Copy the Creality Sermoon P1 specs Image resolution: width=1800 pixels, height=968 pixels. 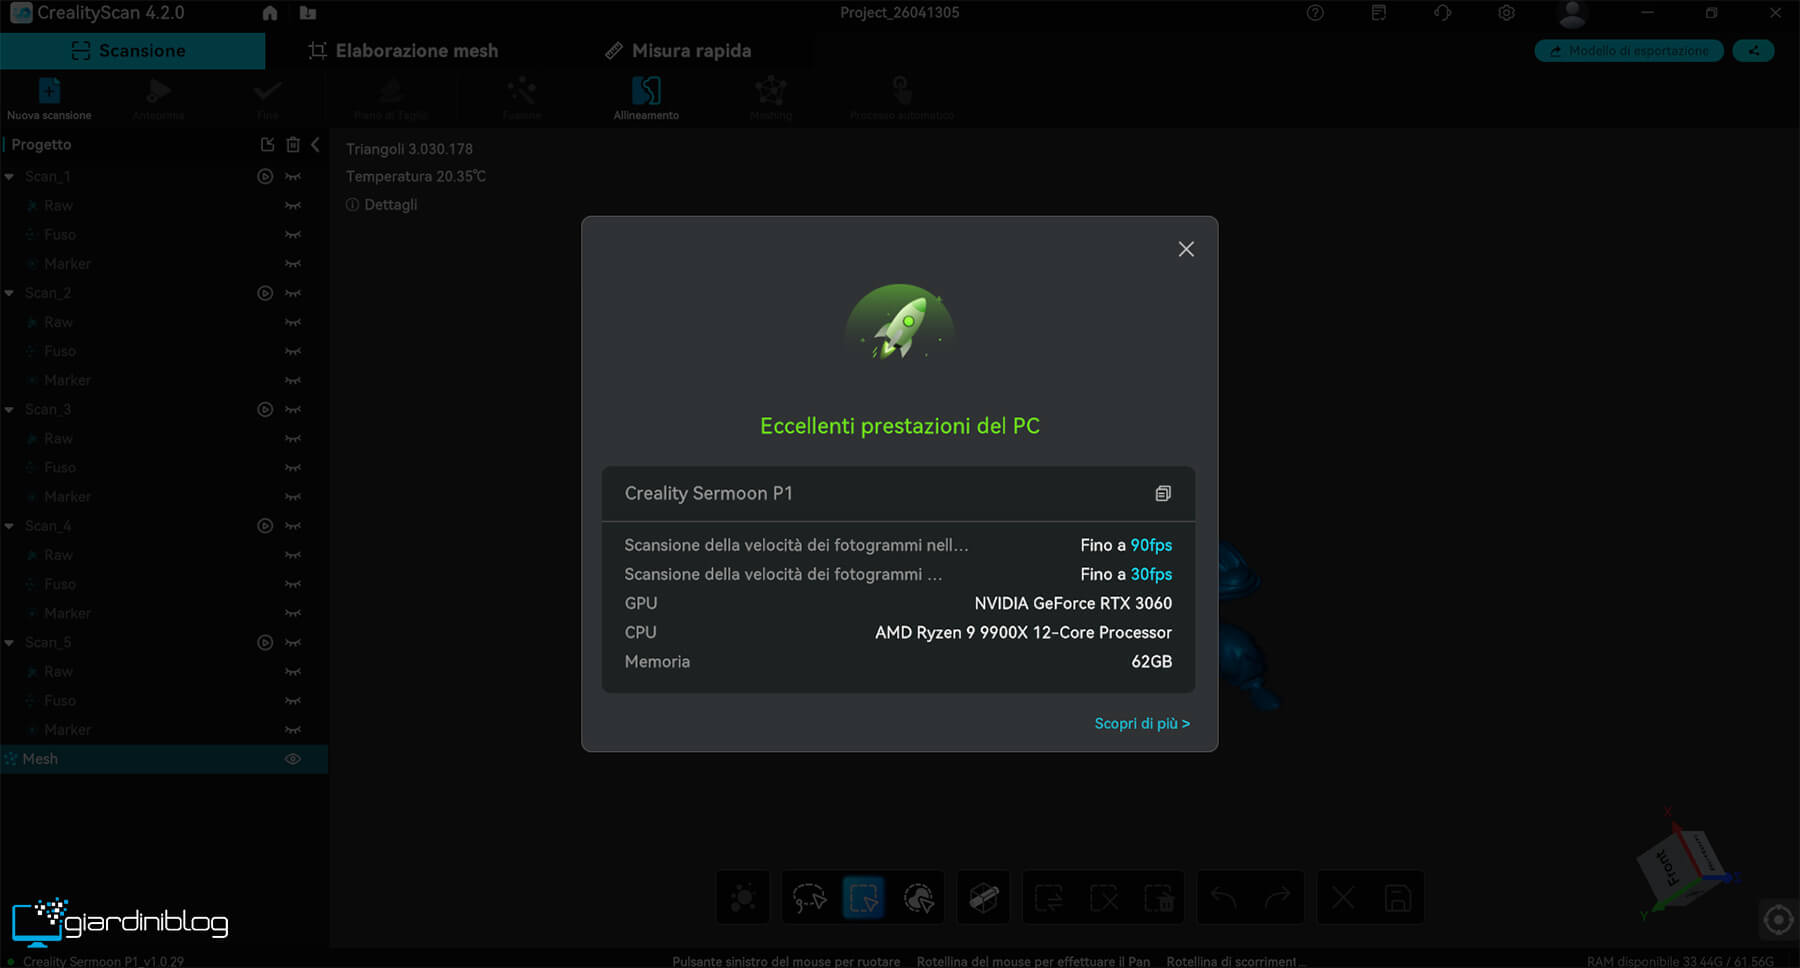coord(1162,494)
